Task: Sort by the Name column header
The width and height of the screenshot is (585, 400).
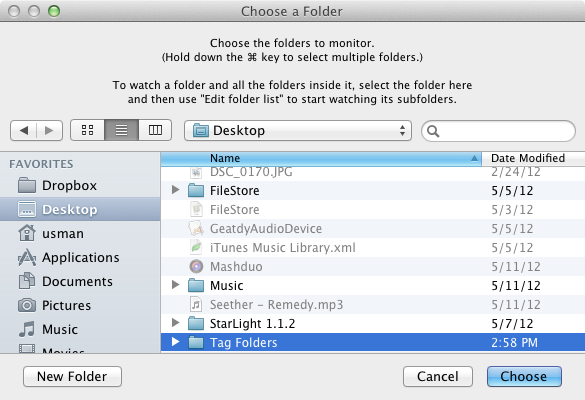Action: pos(321,158)
